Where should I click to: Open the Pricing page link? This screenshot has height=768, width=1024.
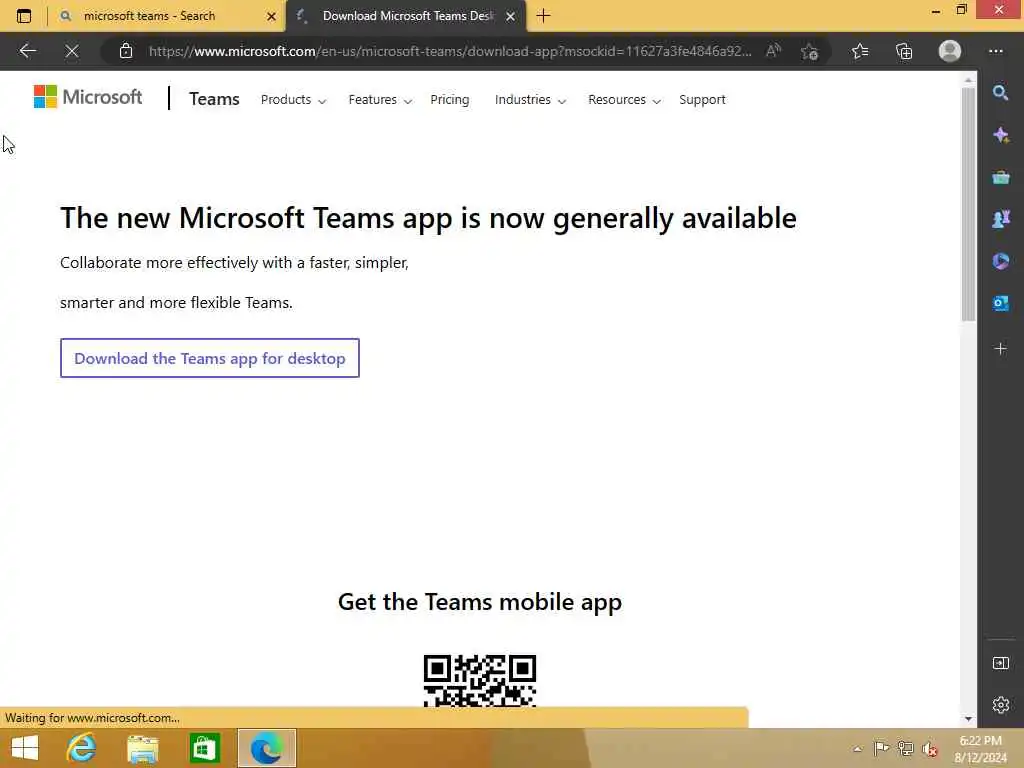click(x=449, y=100)
